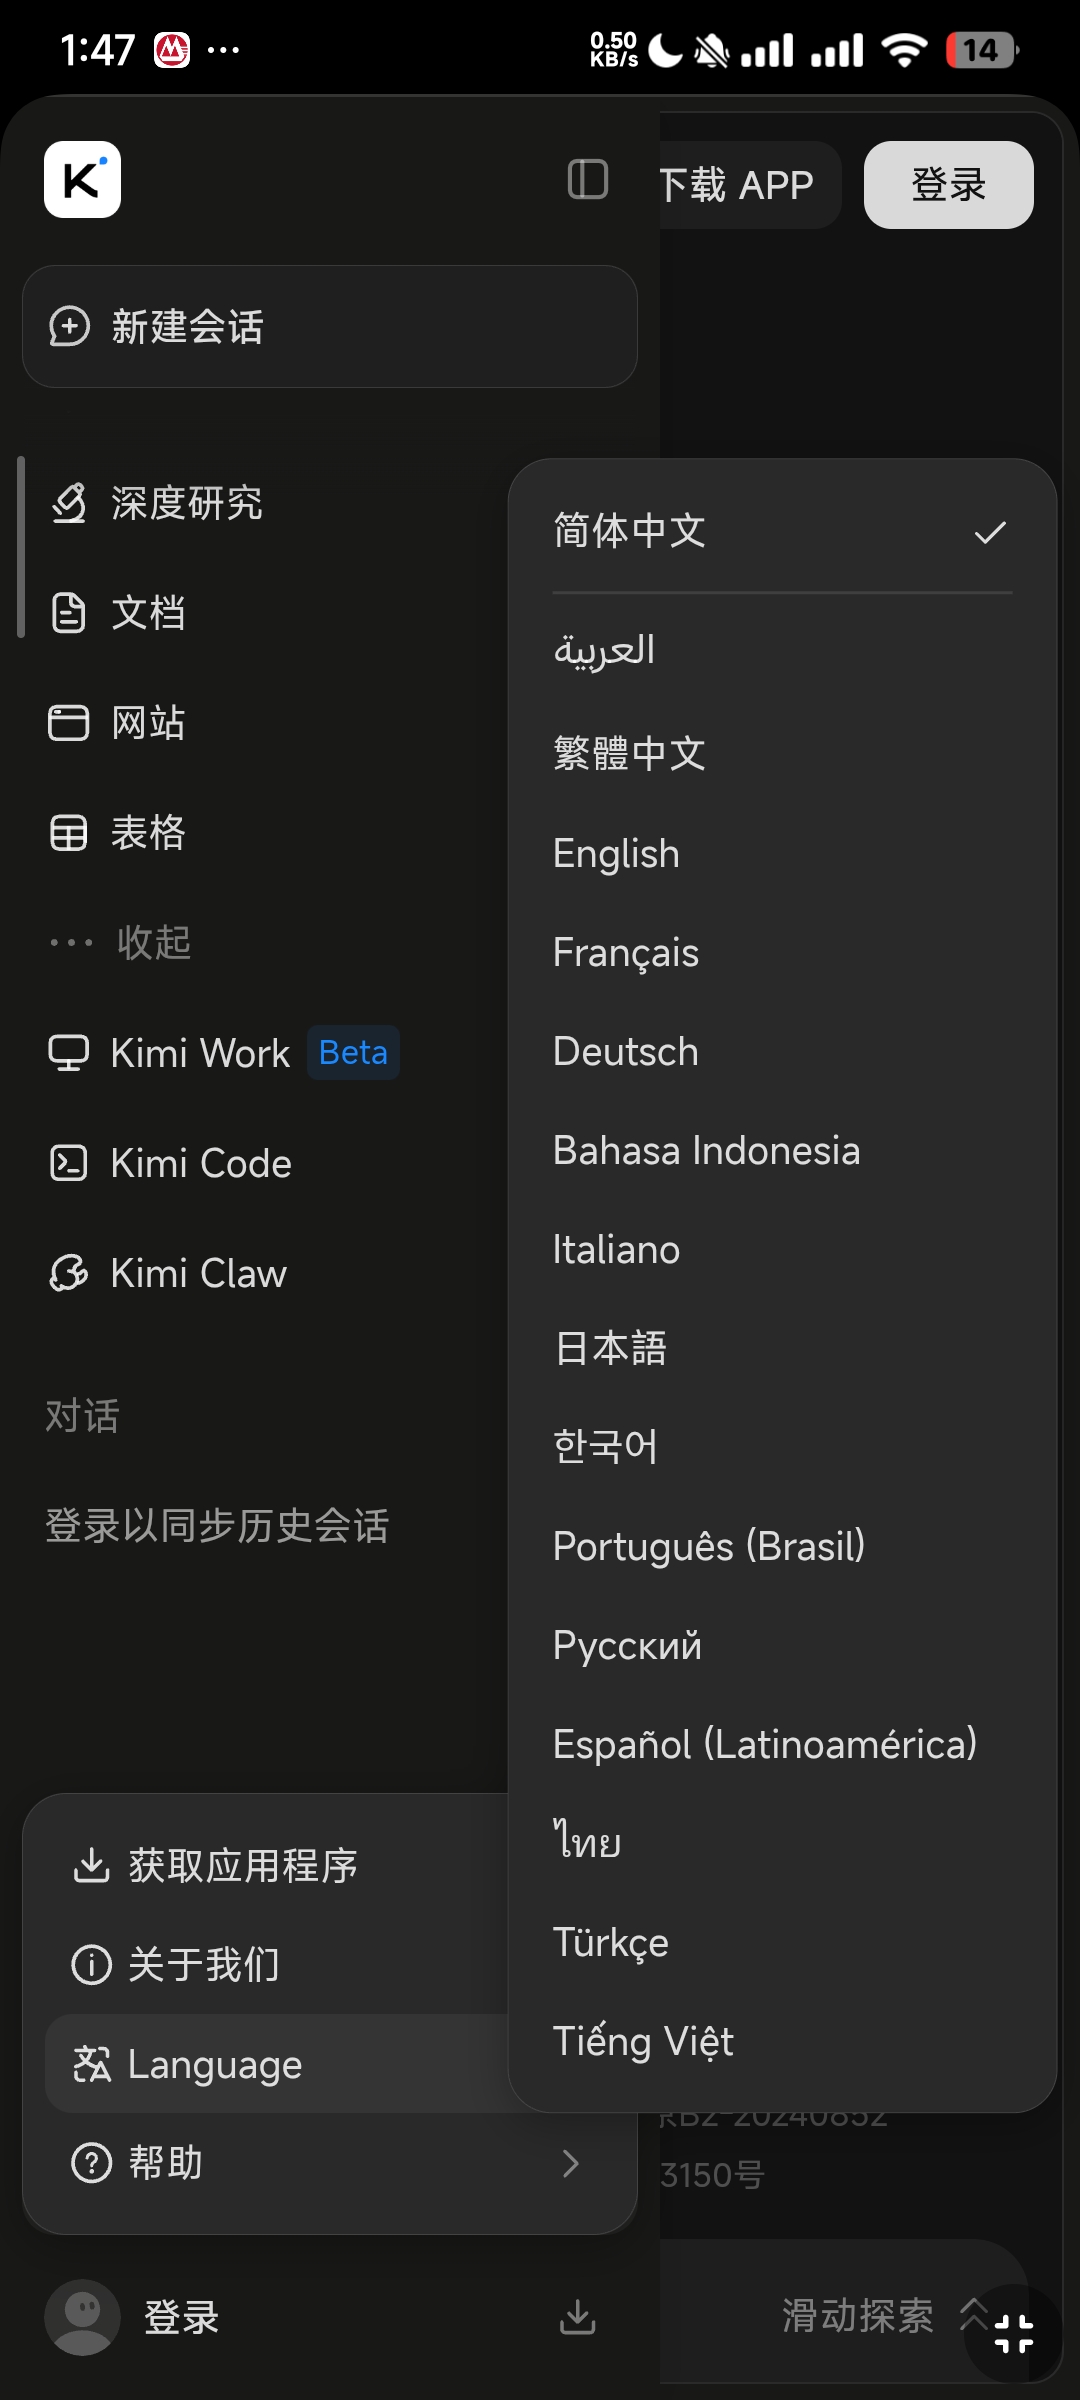
Task: Tap the Kimi K logo
Action: click(x=82, y=180)
